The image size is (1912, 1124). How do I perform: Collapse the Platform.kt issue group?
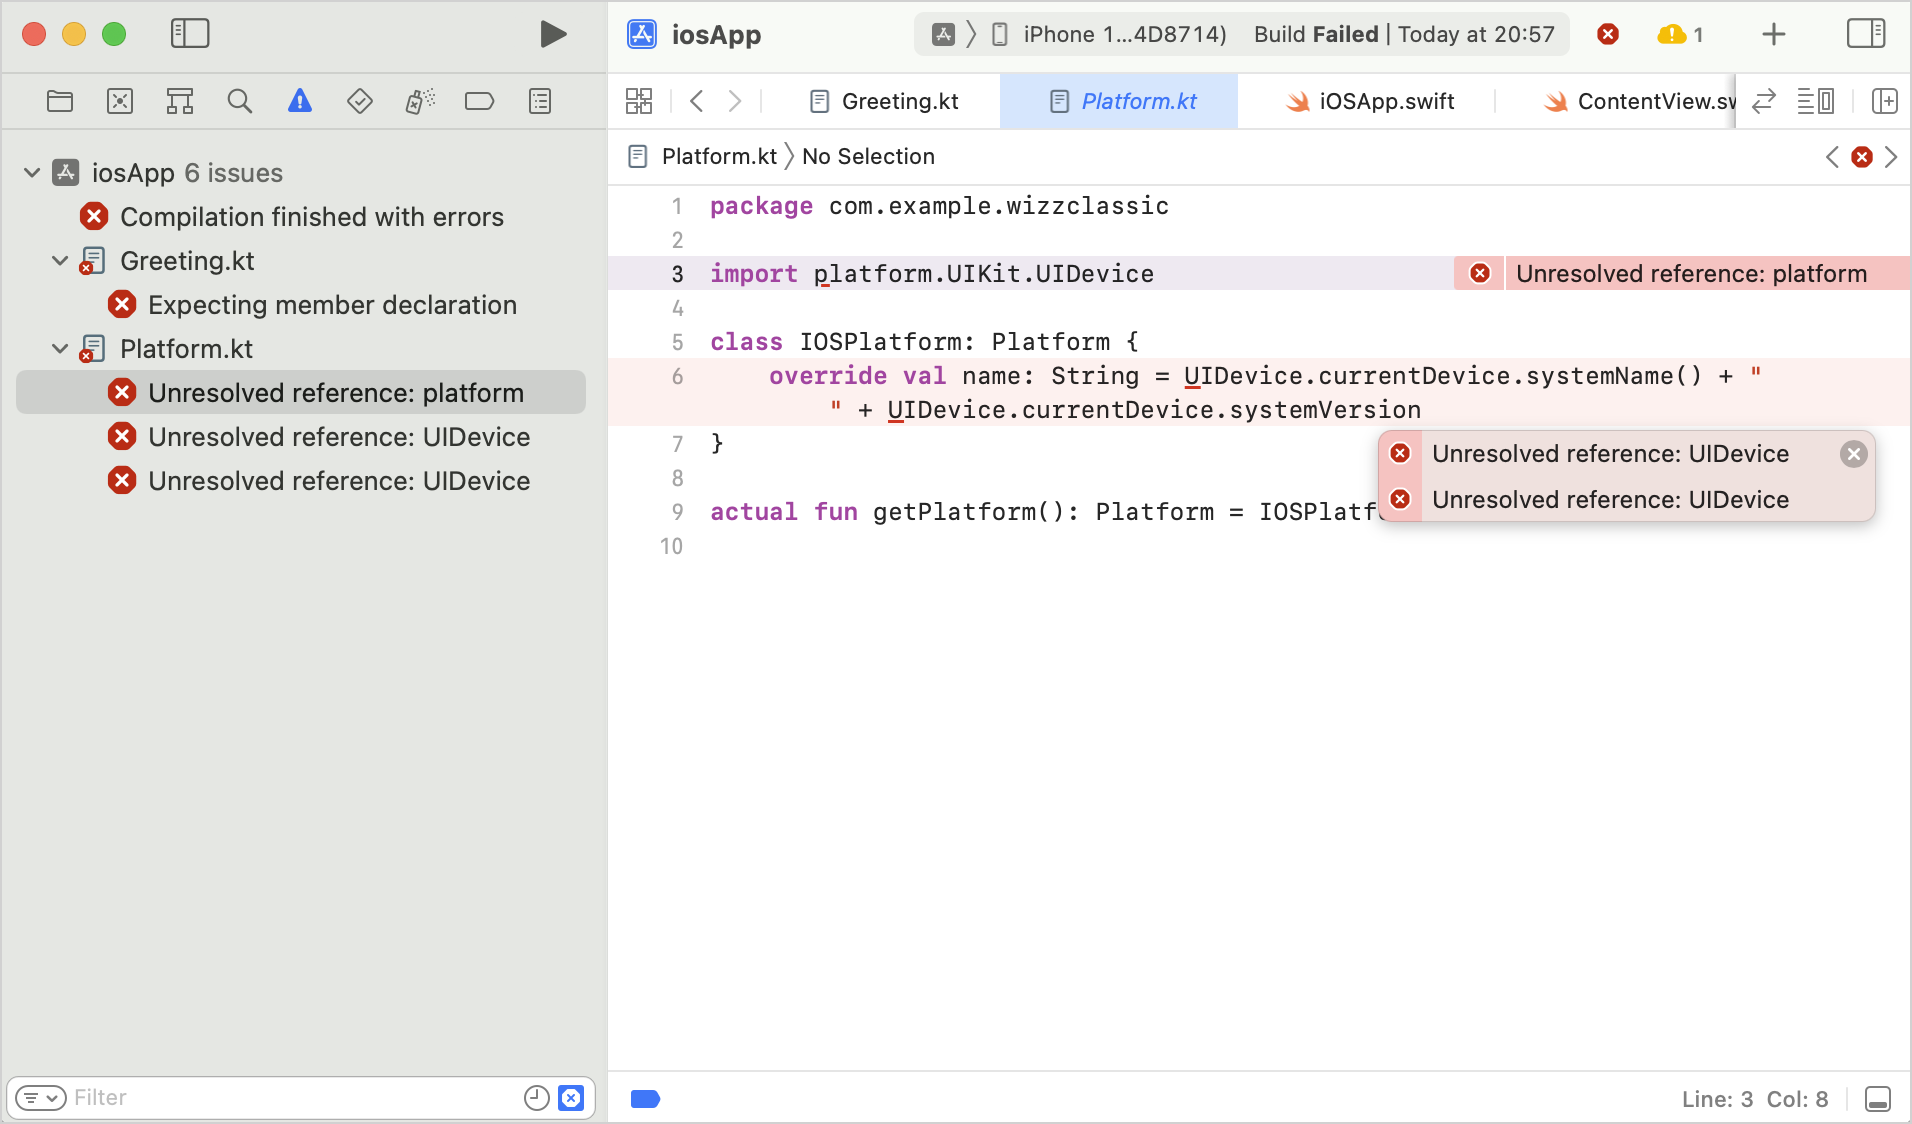click(x=58, y=348)
